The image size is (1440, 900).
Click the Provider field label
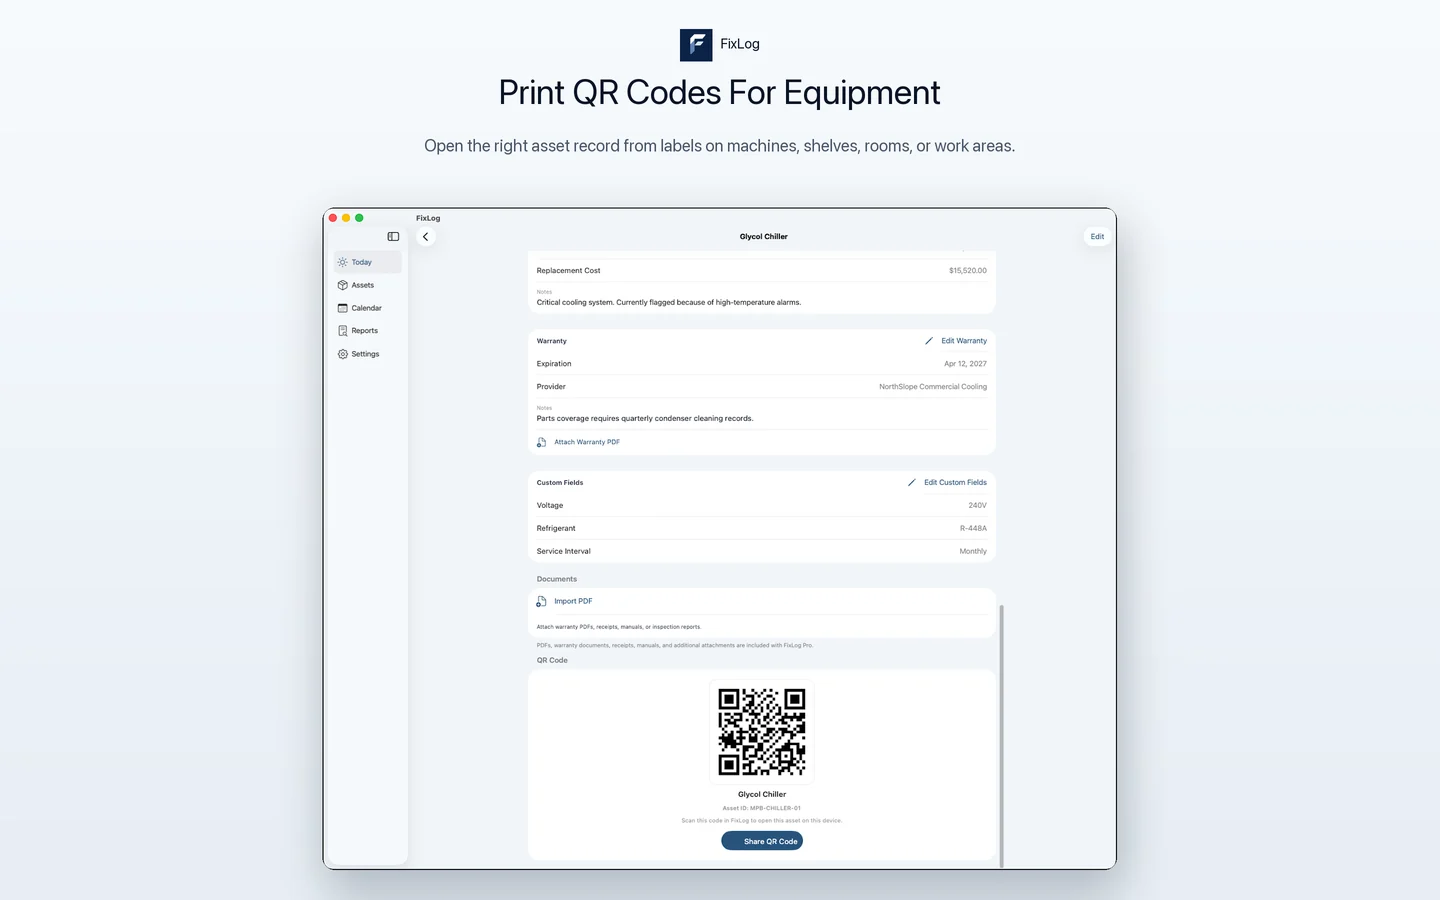pyautogui.click(x=551, y=387)
